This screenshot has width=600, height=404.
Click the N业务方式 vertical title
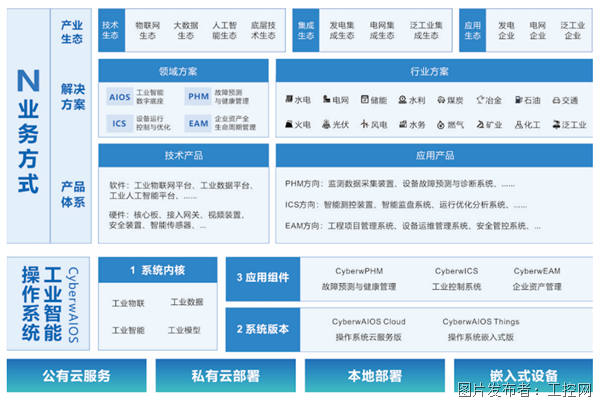click(28, 130)
